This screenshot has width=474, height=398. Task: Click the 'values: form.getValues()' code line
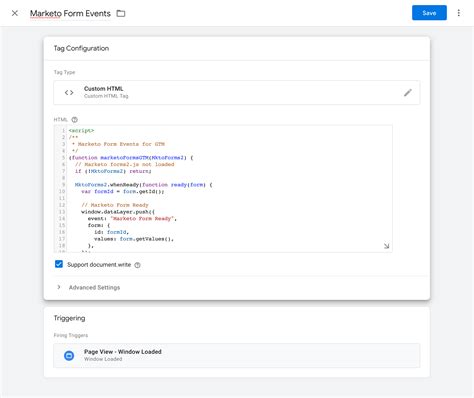(x=134, y=239)
